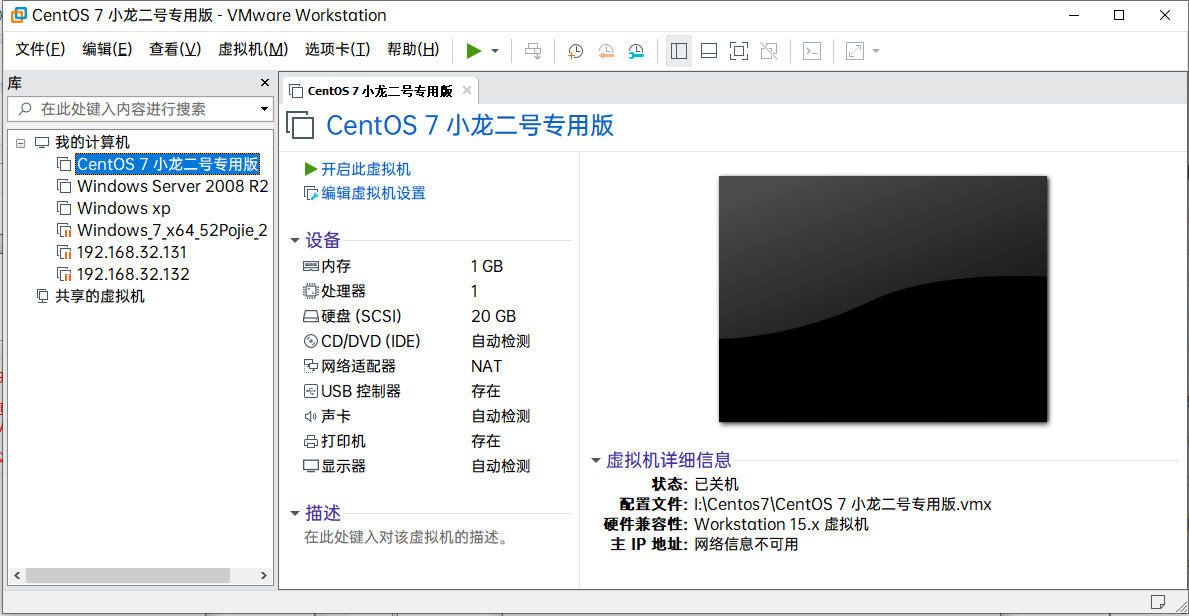Viewport: 1189px width, 616px height.
Task: Click the virtual machine screen thumbnail
Action: (883, 298)
